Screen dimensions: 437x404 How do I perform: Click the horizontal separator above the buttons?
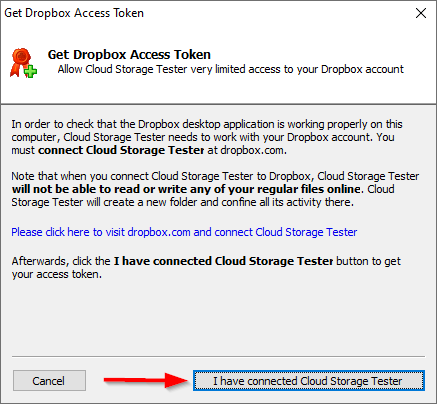[218, 356]
